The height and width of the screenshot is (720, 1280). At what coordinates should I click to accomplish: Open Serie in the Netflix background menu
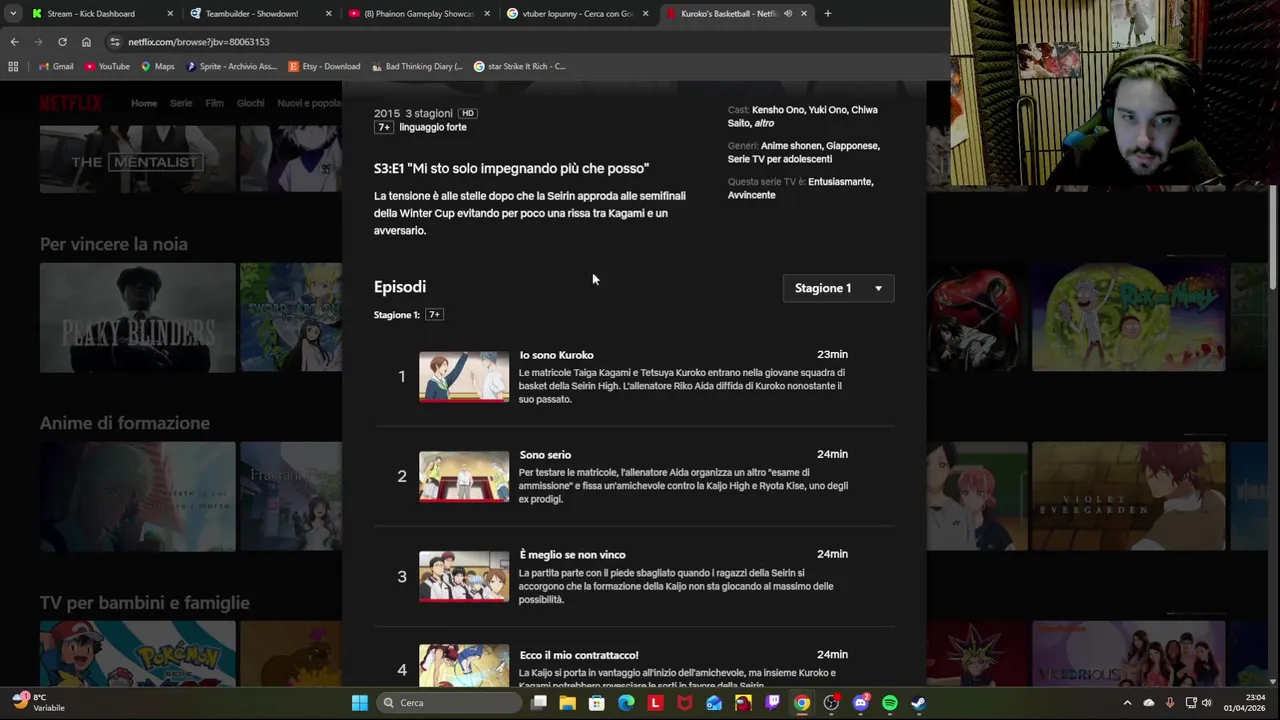click(181, 103)
